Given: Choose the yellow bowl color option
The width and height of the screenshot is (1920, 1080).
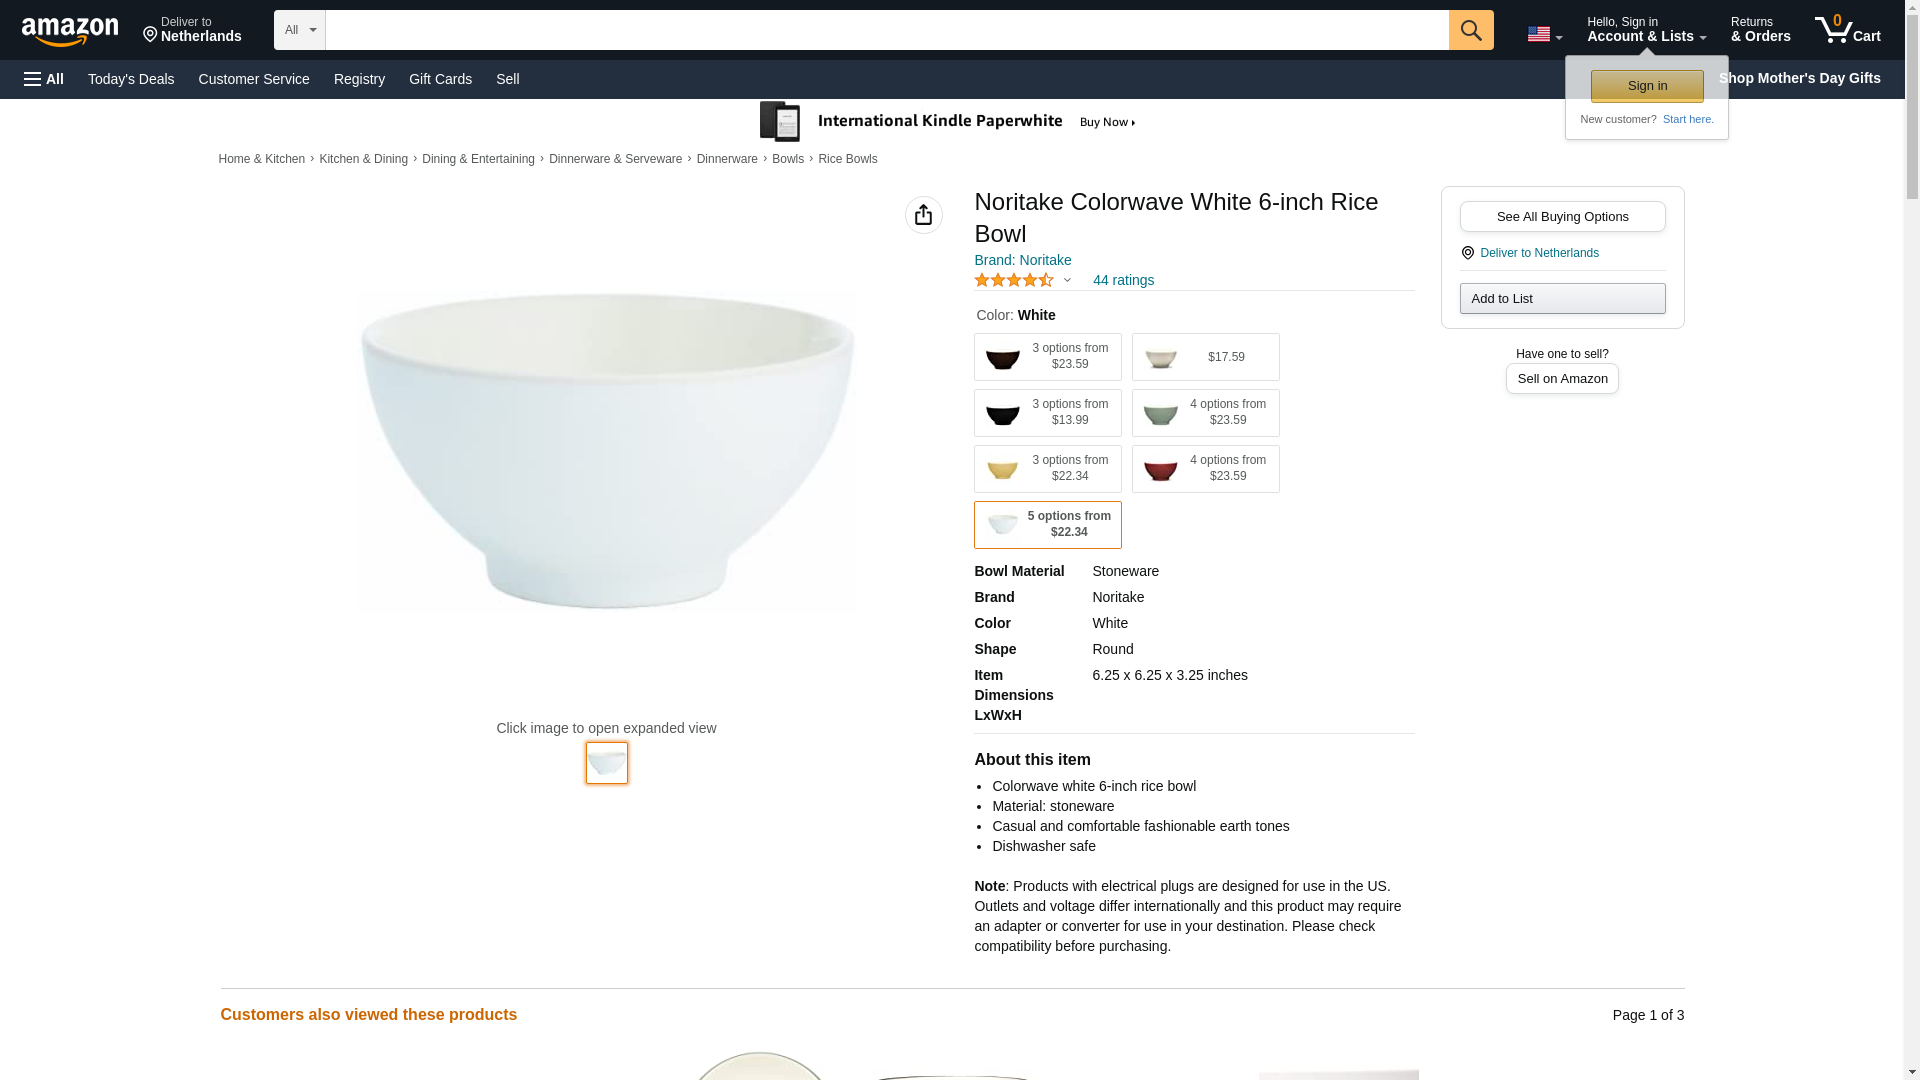Looking at the screenshot, I should (1047, 469).
